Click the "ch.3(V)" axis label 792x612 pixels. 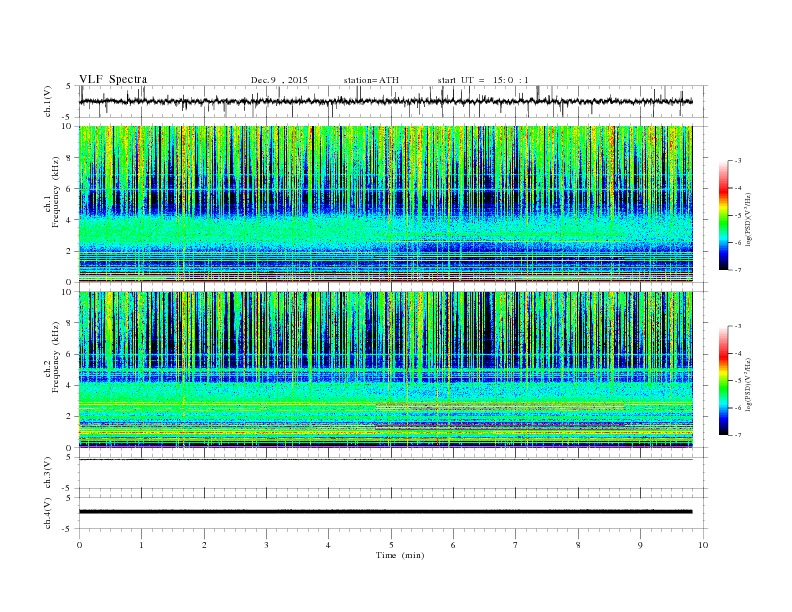pos(48,473)
